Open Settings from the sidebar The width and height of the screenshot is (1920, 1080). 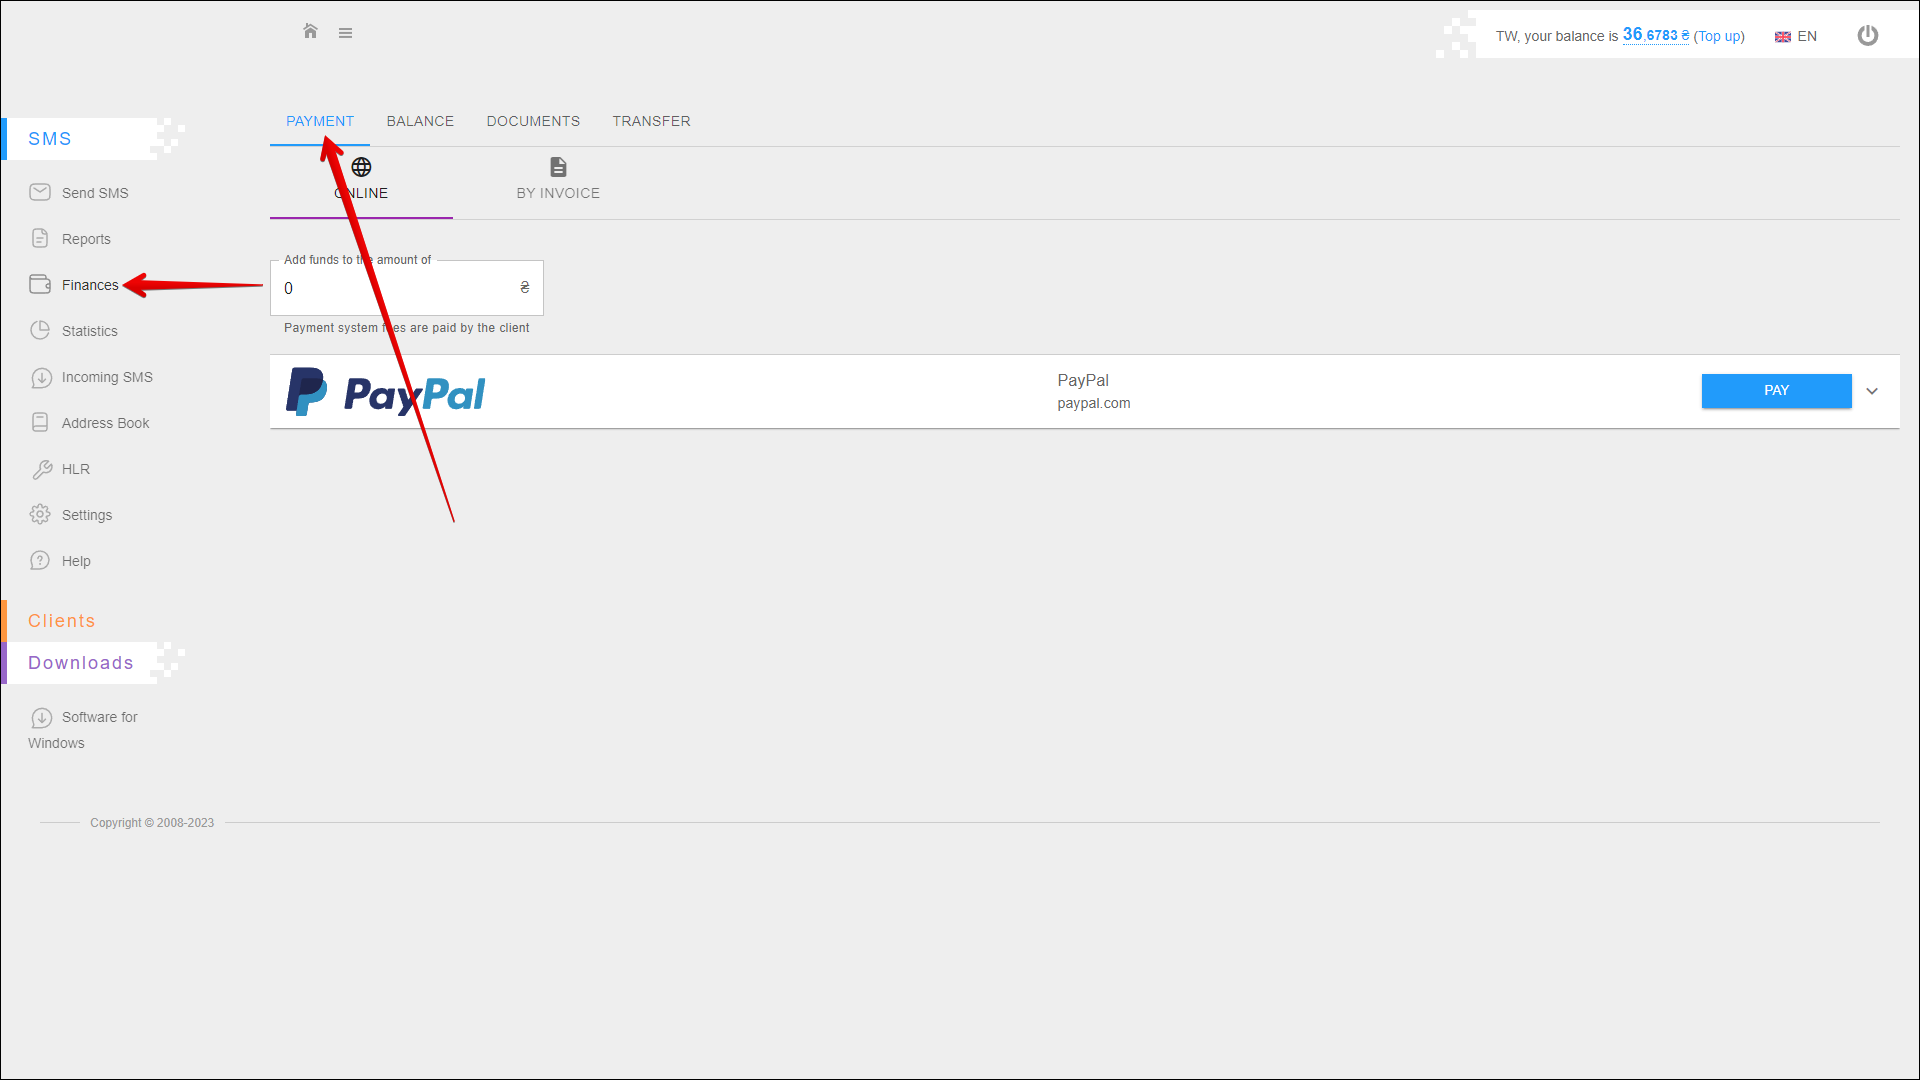86,515
